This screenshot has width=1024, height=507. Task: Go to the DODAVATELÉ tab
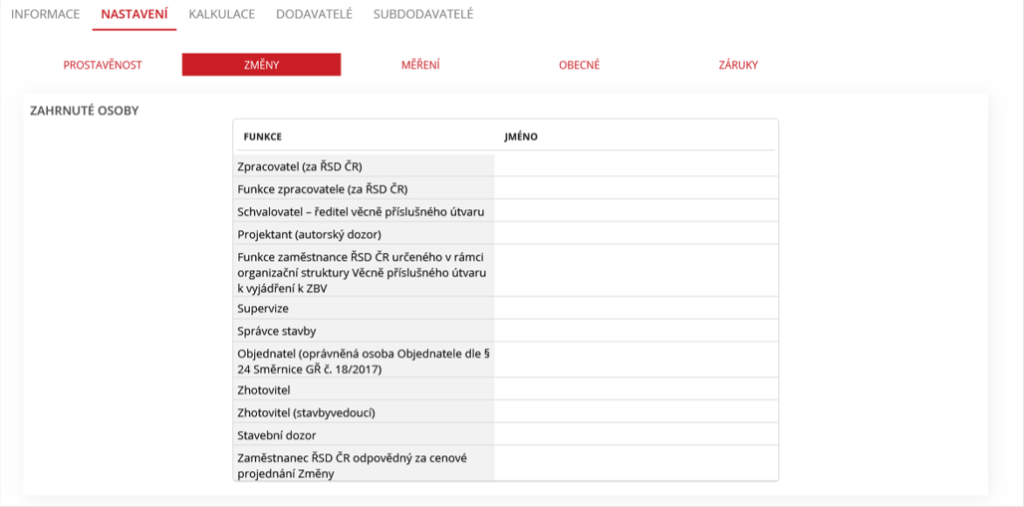coord(314,14)
